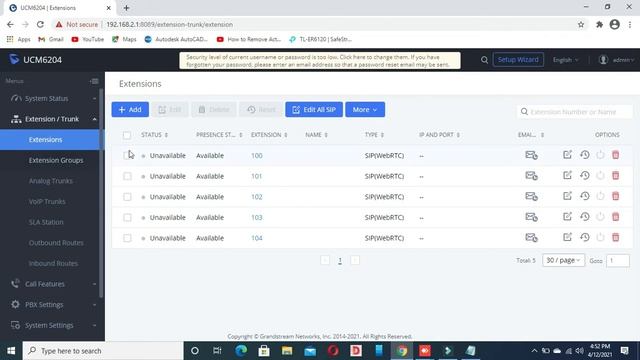Open Microsoft Edge from taskbar
640x360 pixels.
click(241, 351)
